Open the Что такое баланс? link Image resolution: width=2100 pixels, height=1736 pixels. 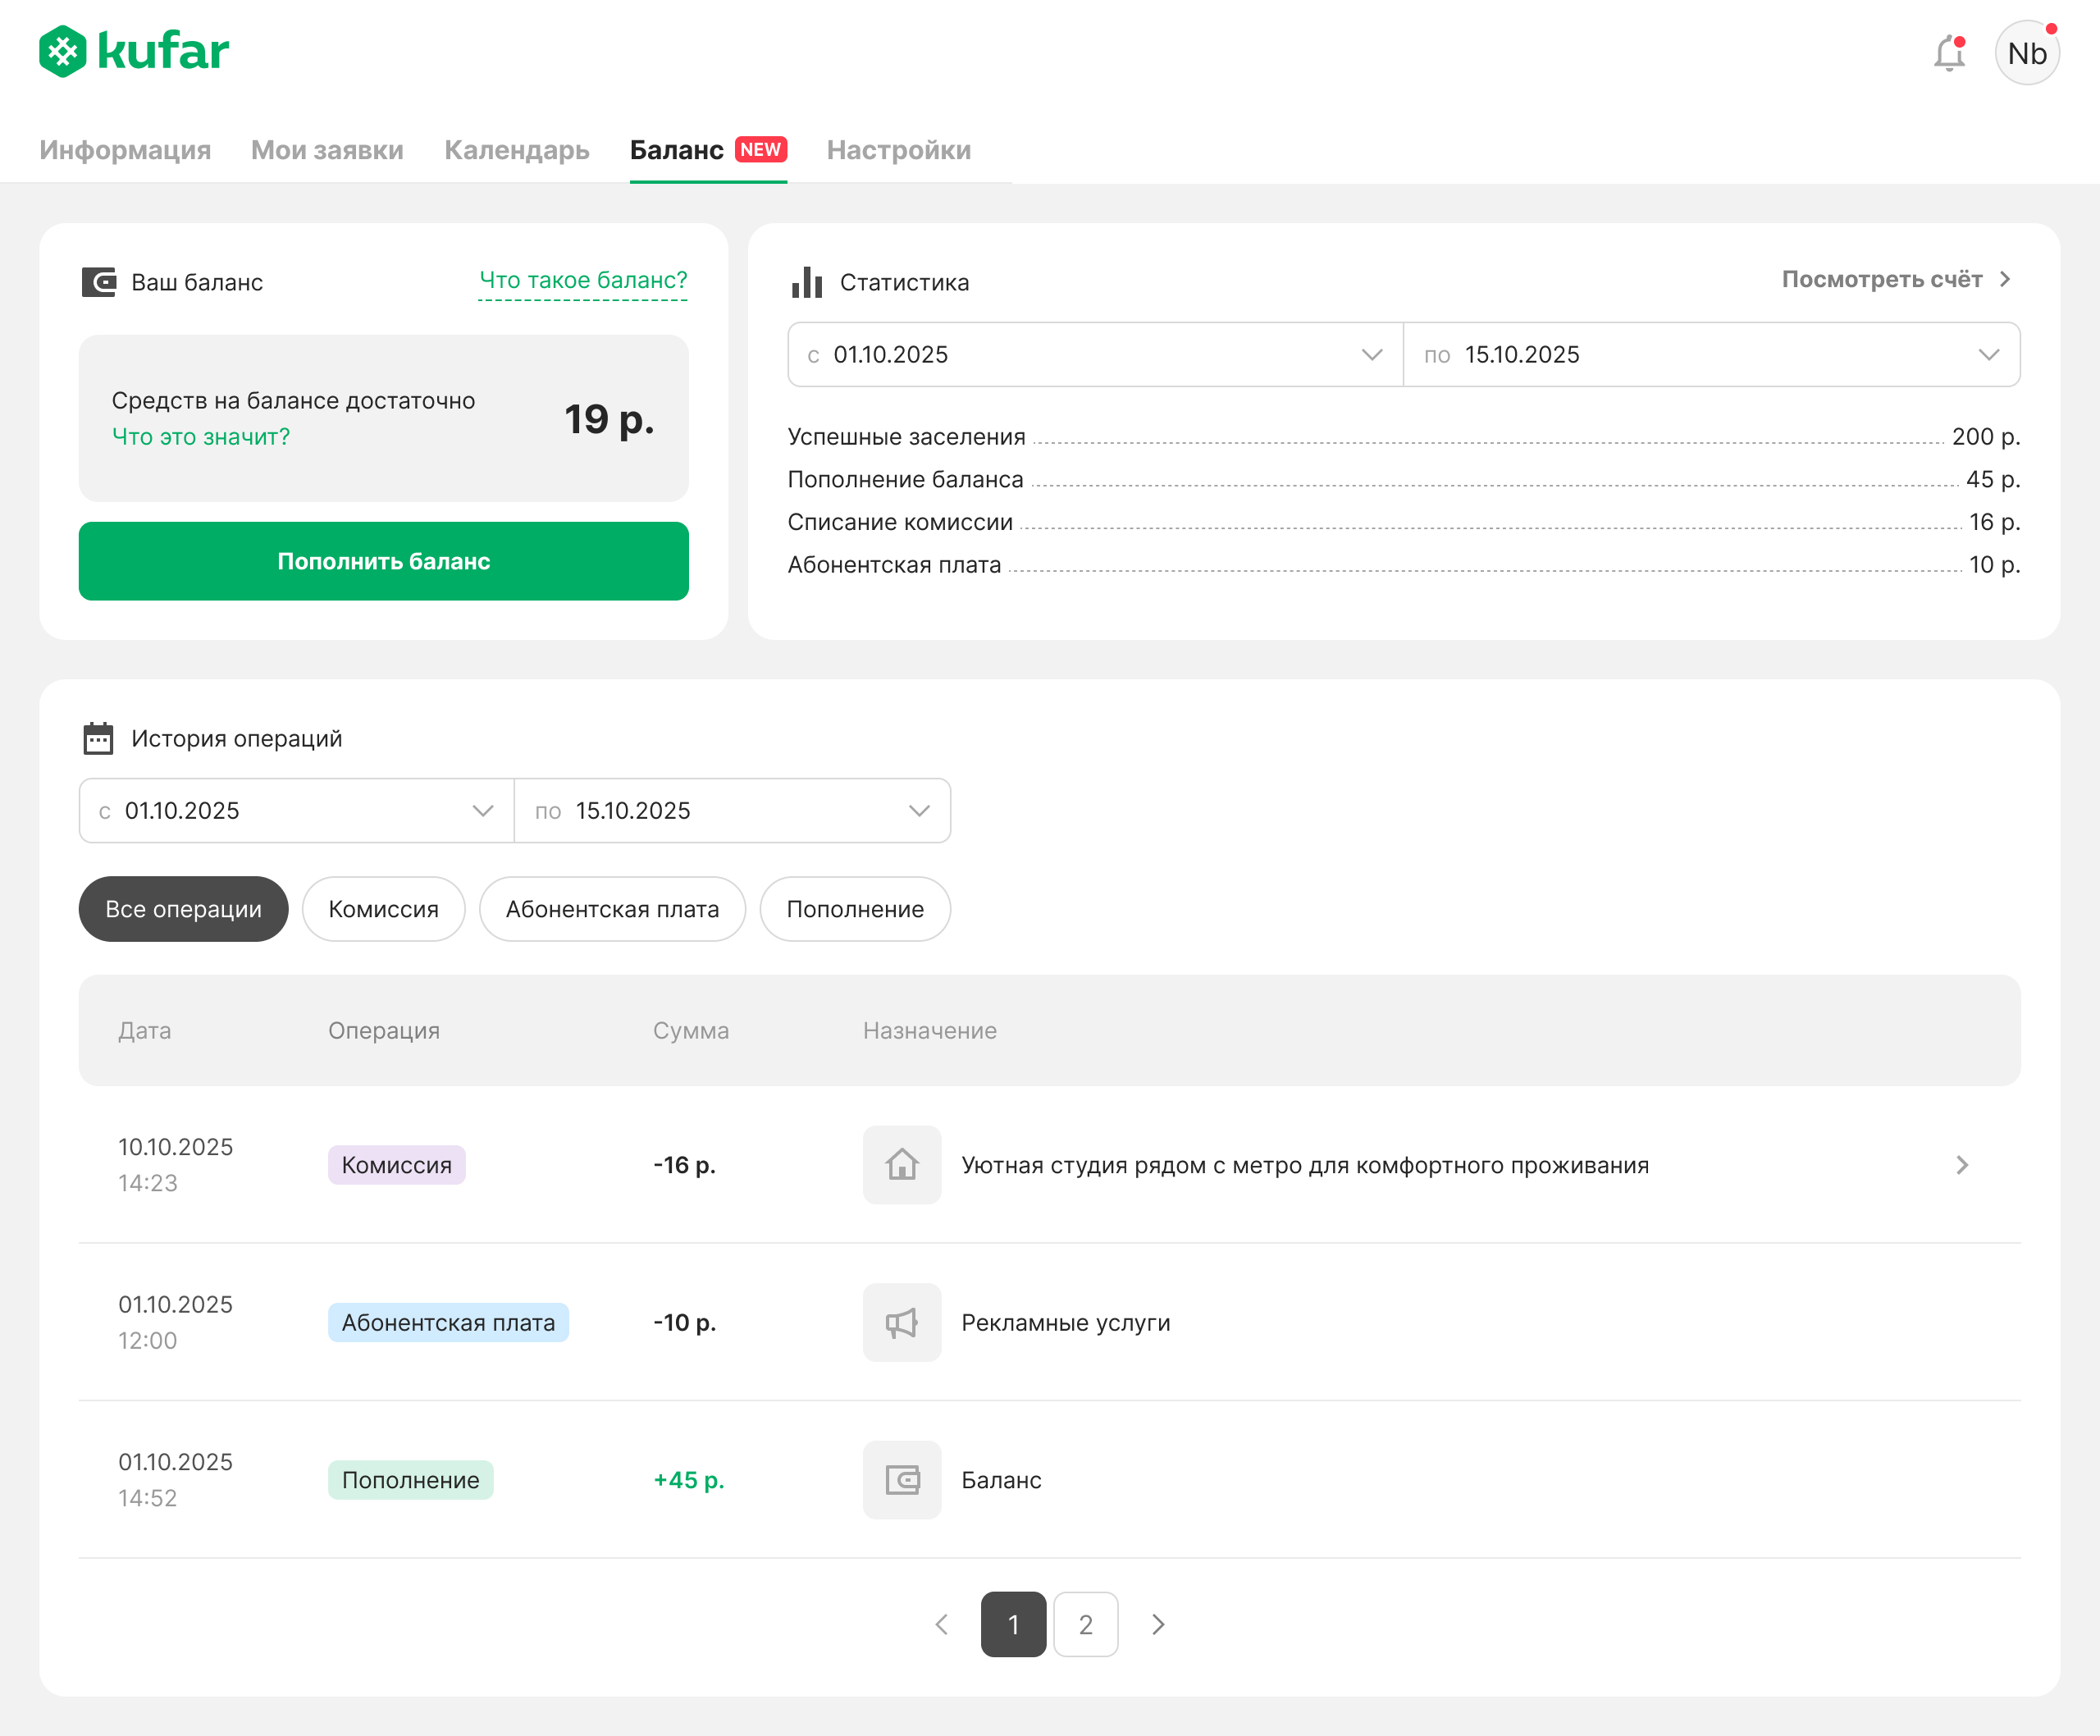pos(583,280)
